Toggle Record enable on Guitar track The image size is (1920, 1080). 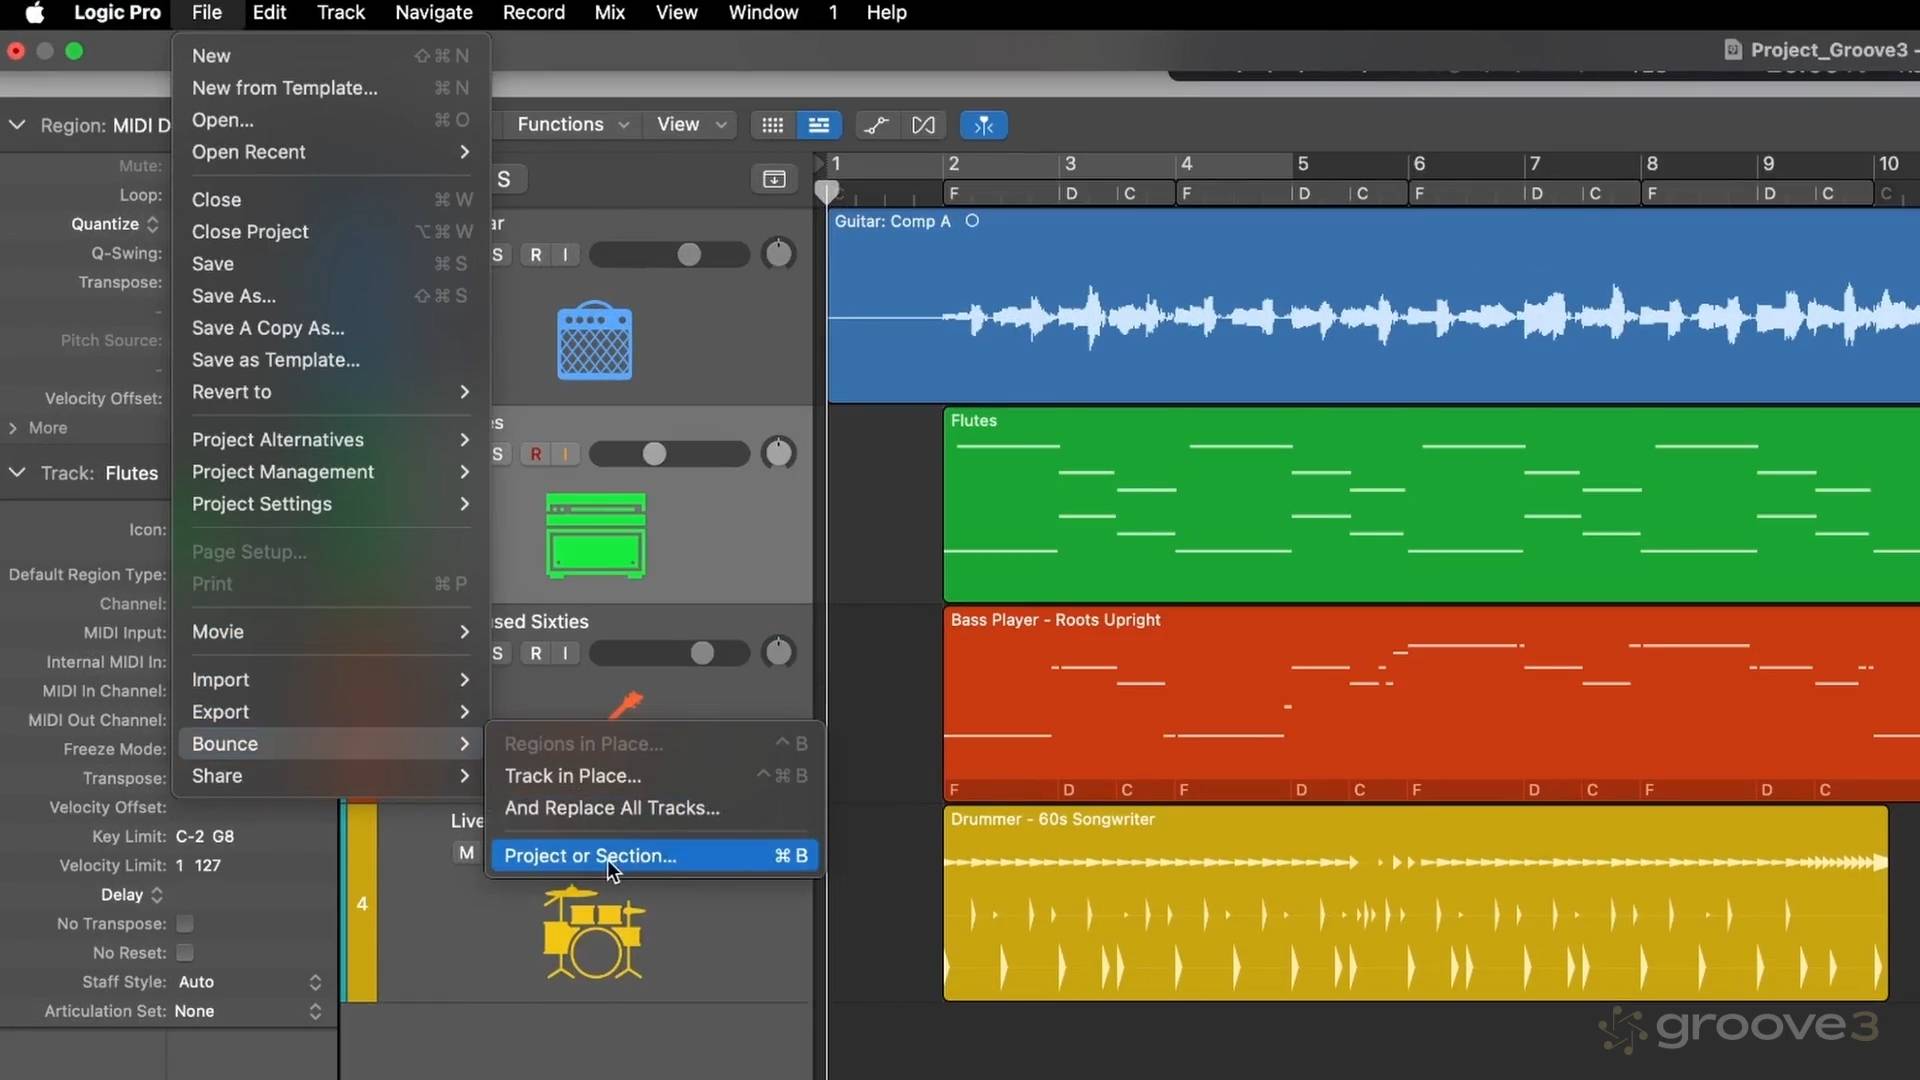(536, 255)
